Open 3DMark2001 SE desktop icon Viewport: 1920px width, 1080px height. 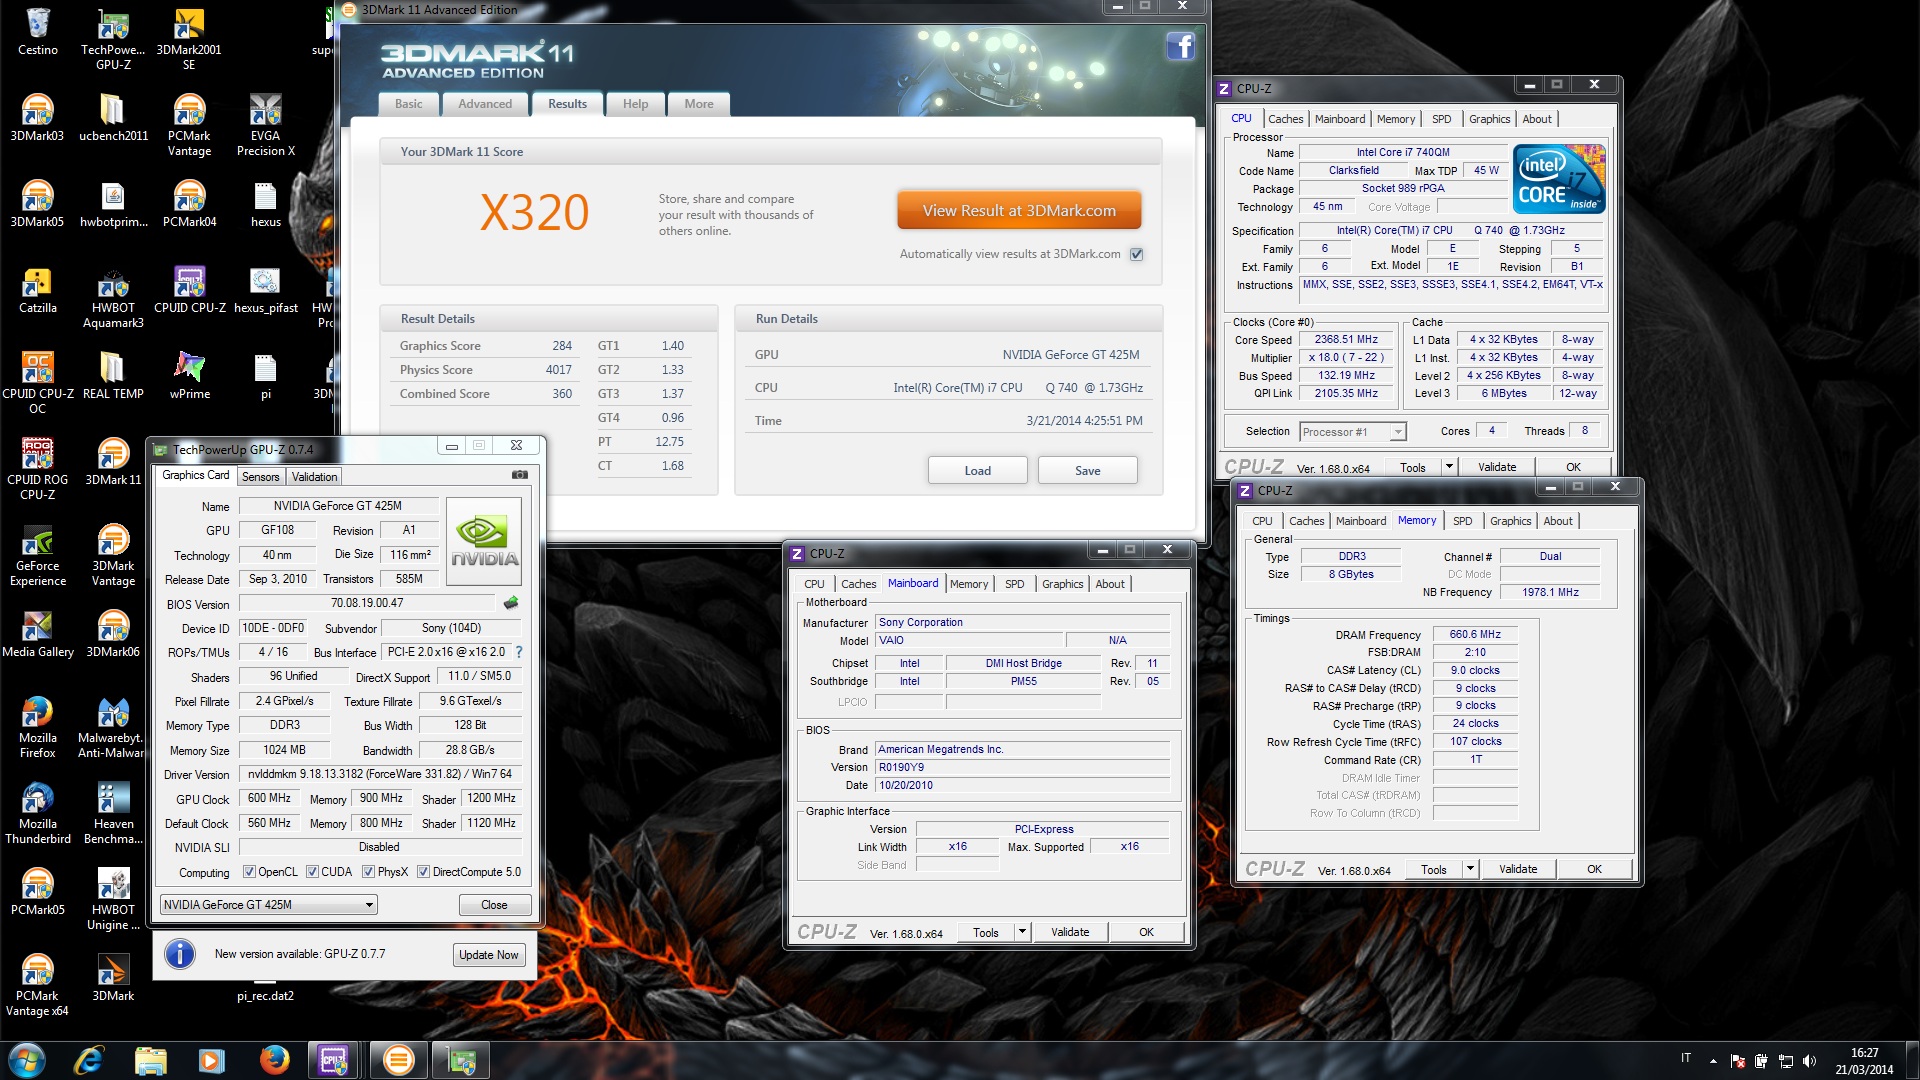(189, 39)
